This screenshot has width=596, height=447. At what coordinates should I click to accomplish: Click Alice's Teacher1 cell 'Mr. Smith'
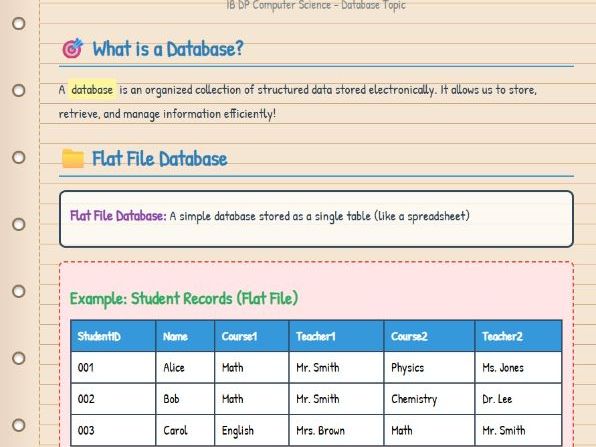click(336, 368)
